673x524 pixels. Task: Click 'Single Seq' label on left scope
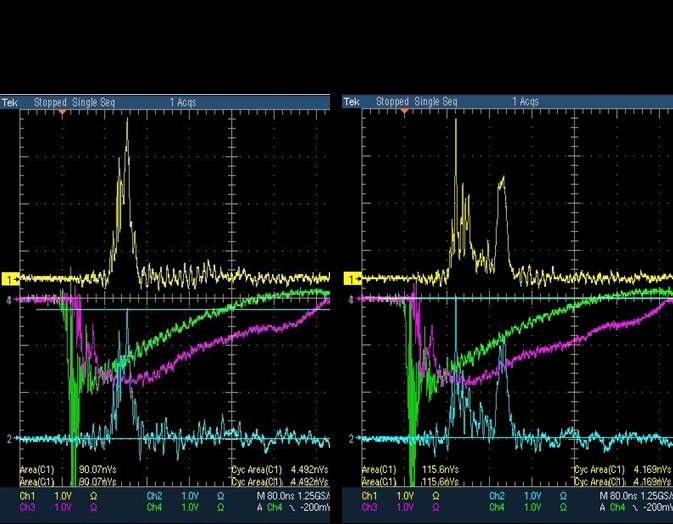click(94, 103)
